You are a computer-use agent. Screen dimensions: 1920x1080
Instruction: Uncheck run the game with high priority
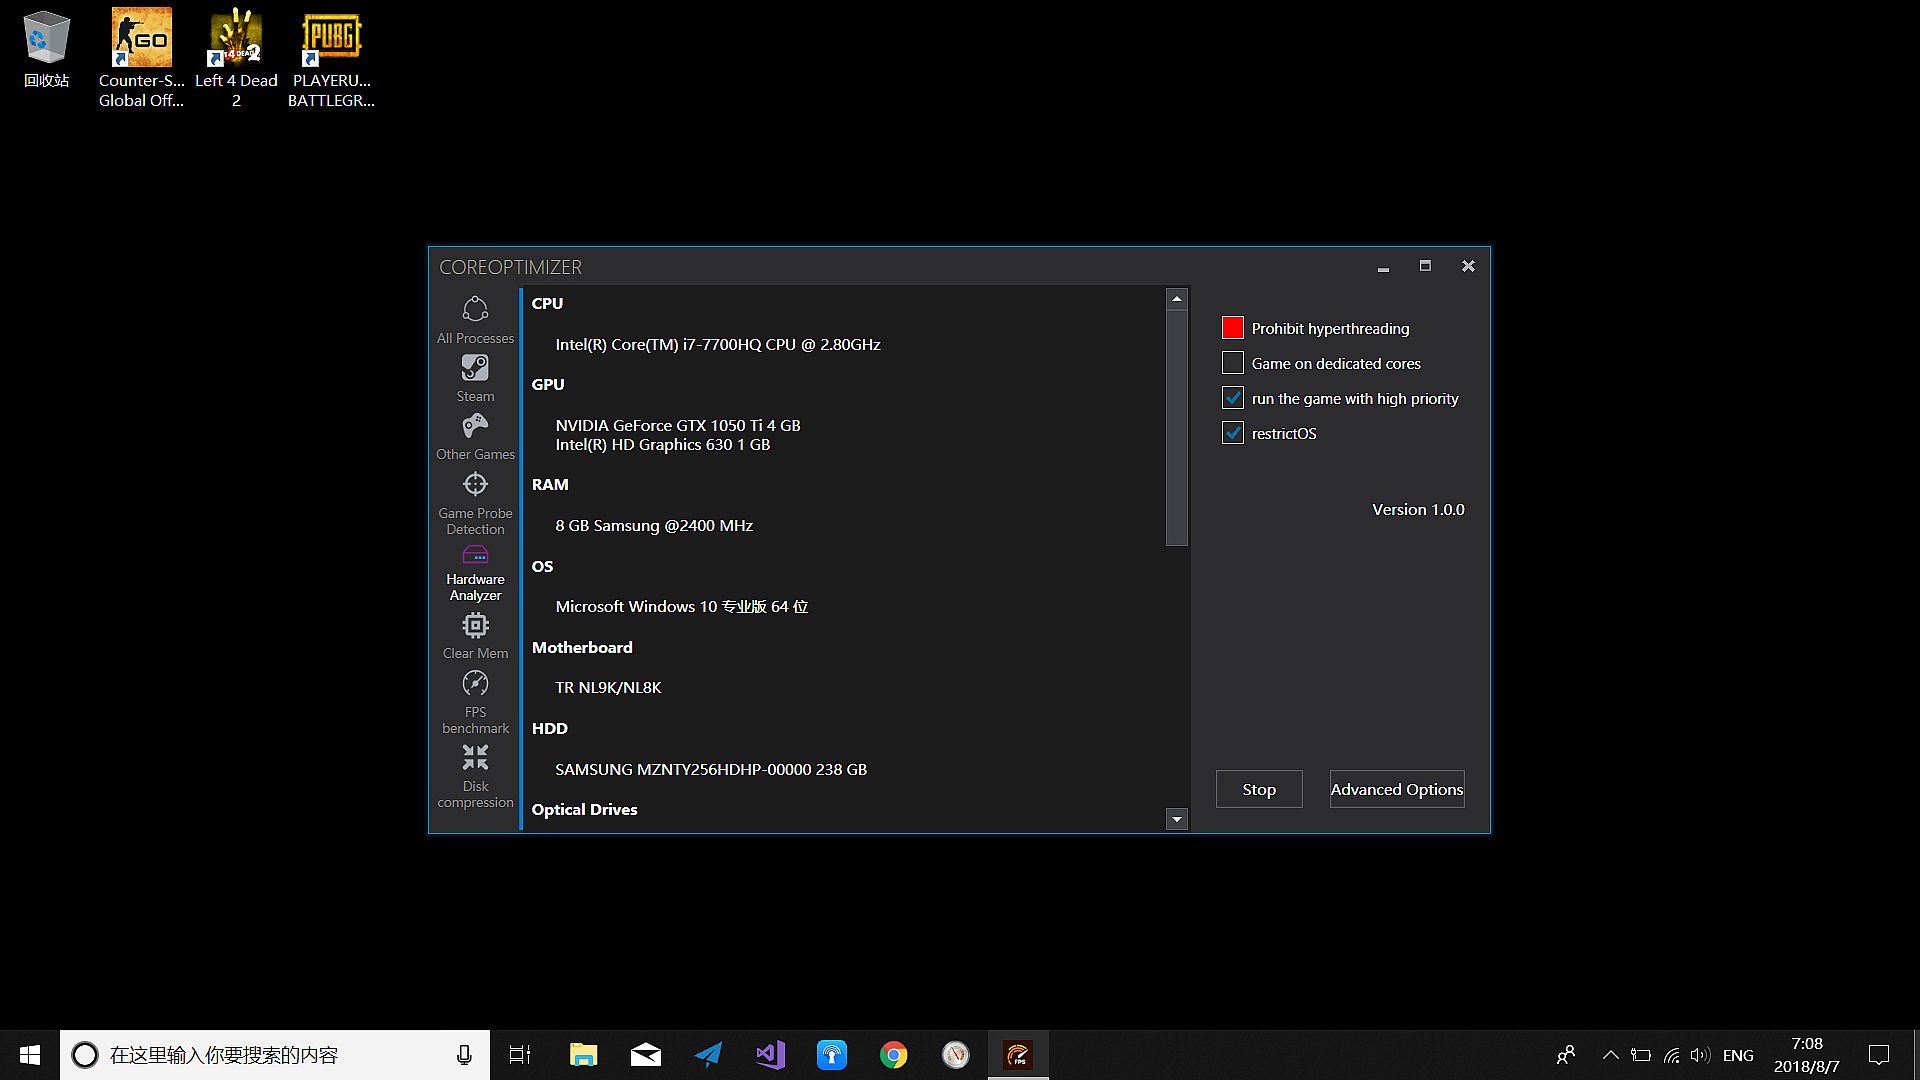[x=1233, y=398]
